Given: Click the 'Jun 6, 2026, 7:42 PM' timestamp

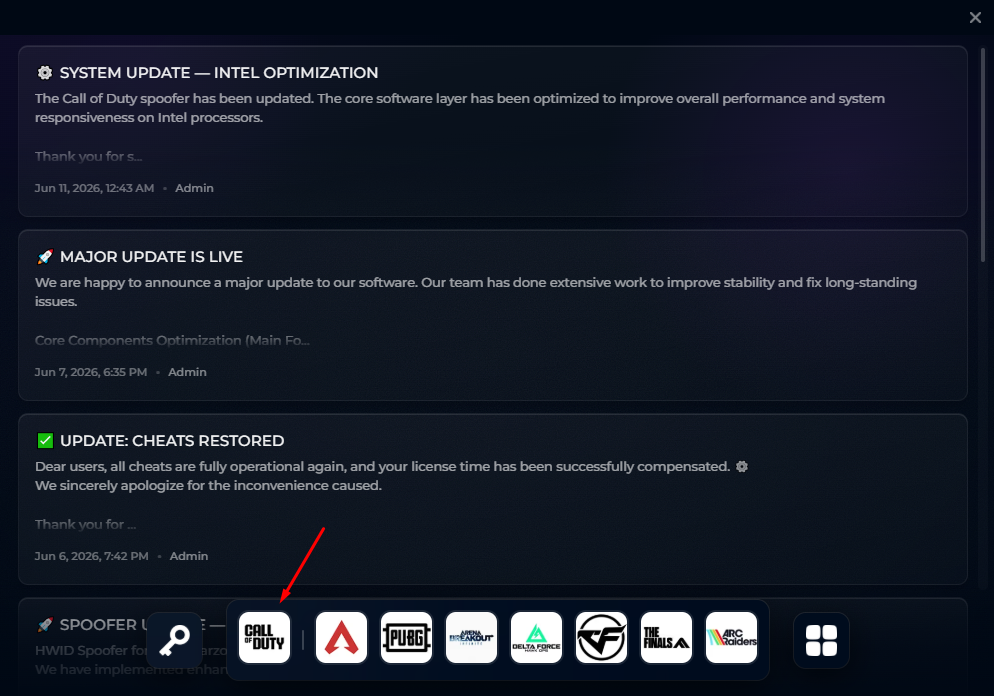Looking at the screenshot, I should tap(91, 556).
